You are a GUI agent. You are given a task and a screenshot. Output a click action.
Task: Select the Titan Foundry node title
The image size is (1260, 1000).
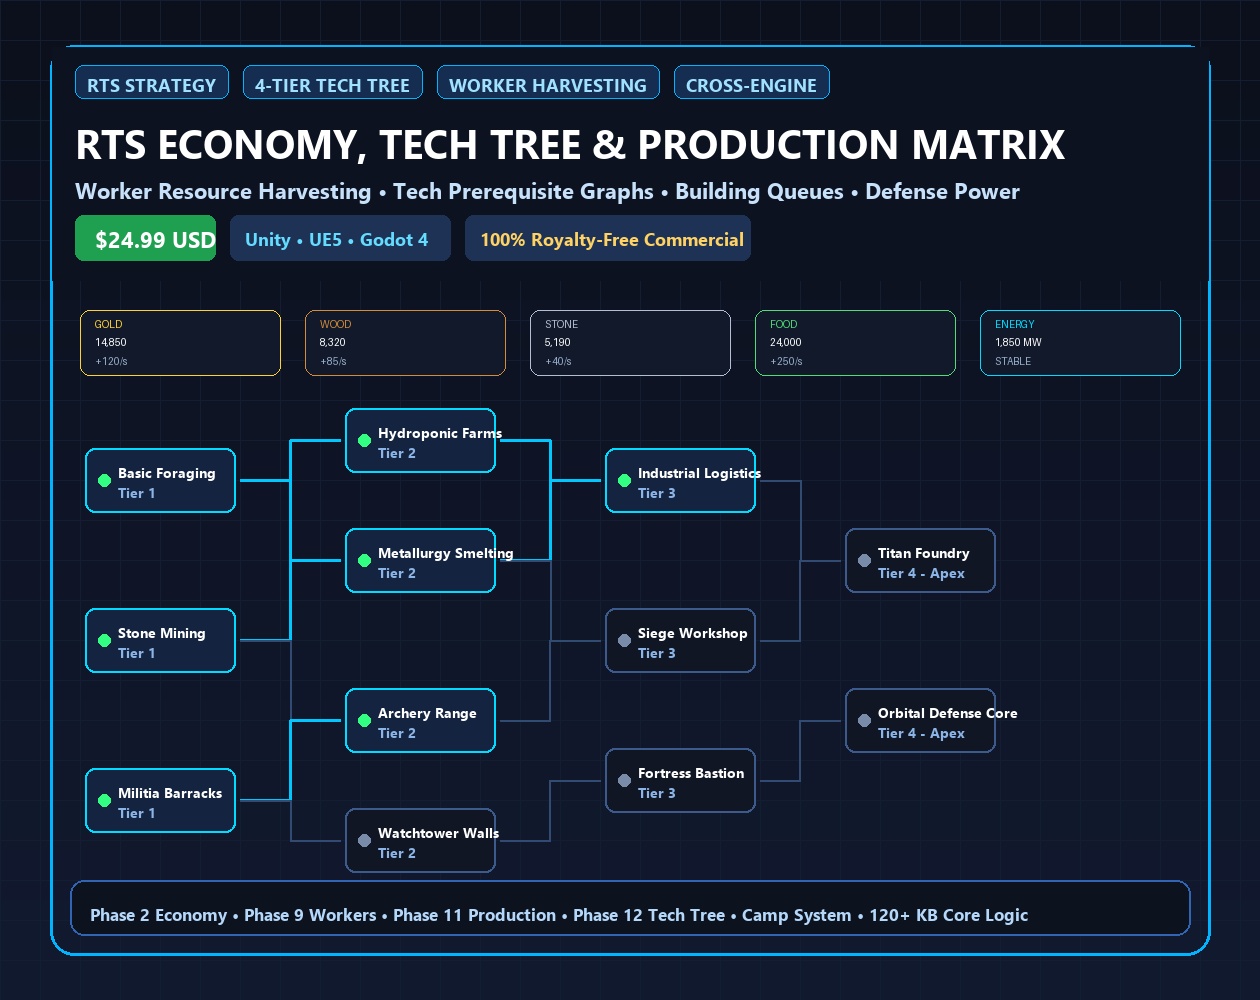coord(924,553)
